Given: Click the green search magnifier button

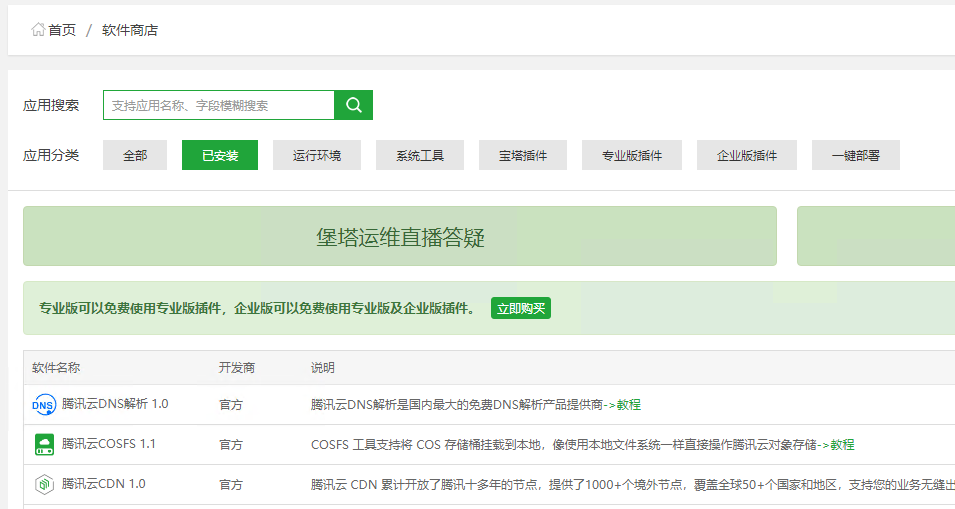Looking at the screenshot, I should point(354,105).
